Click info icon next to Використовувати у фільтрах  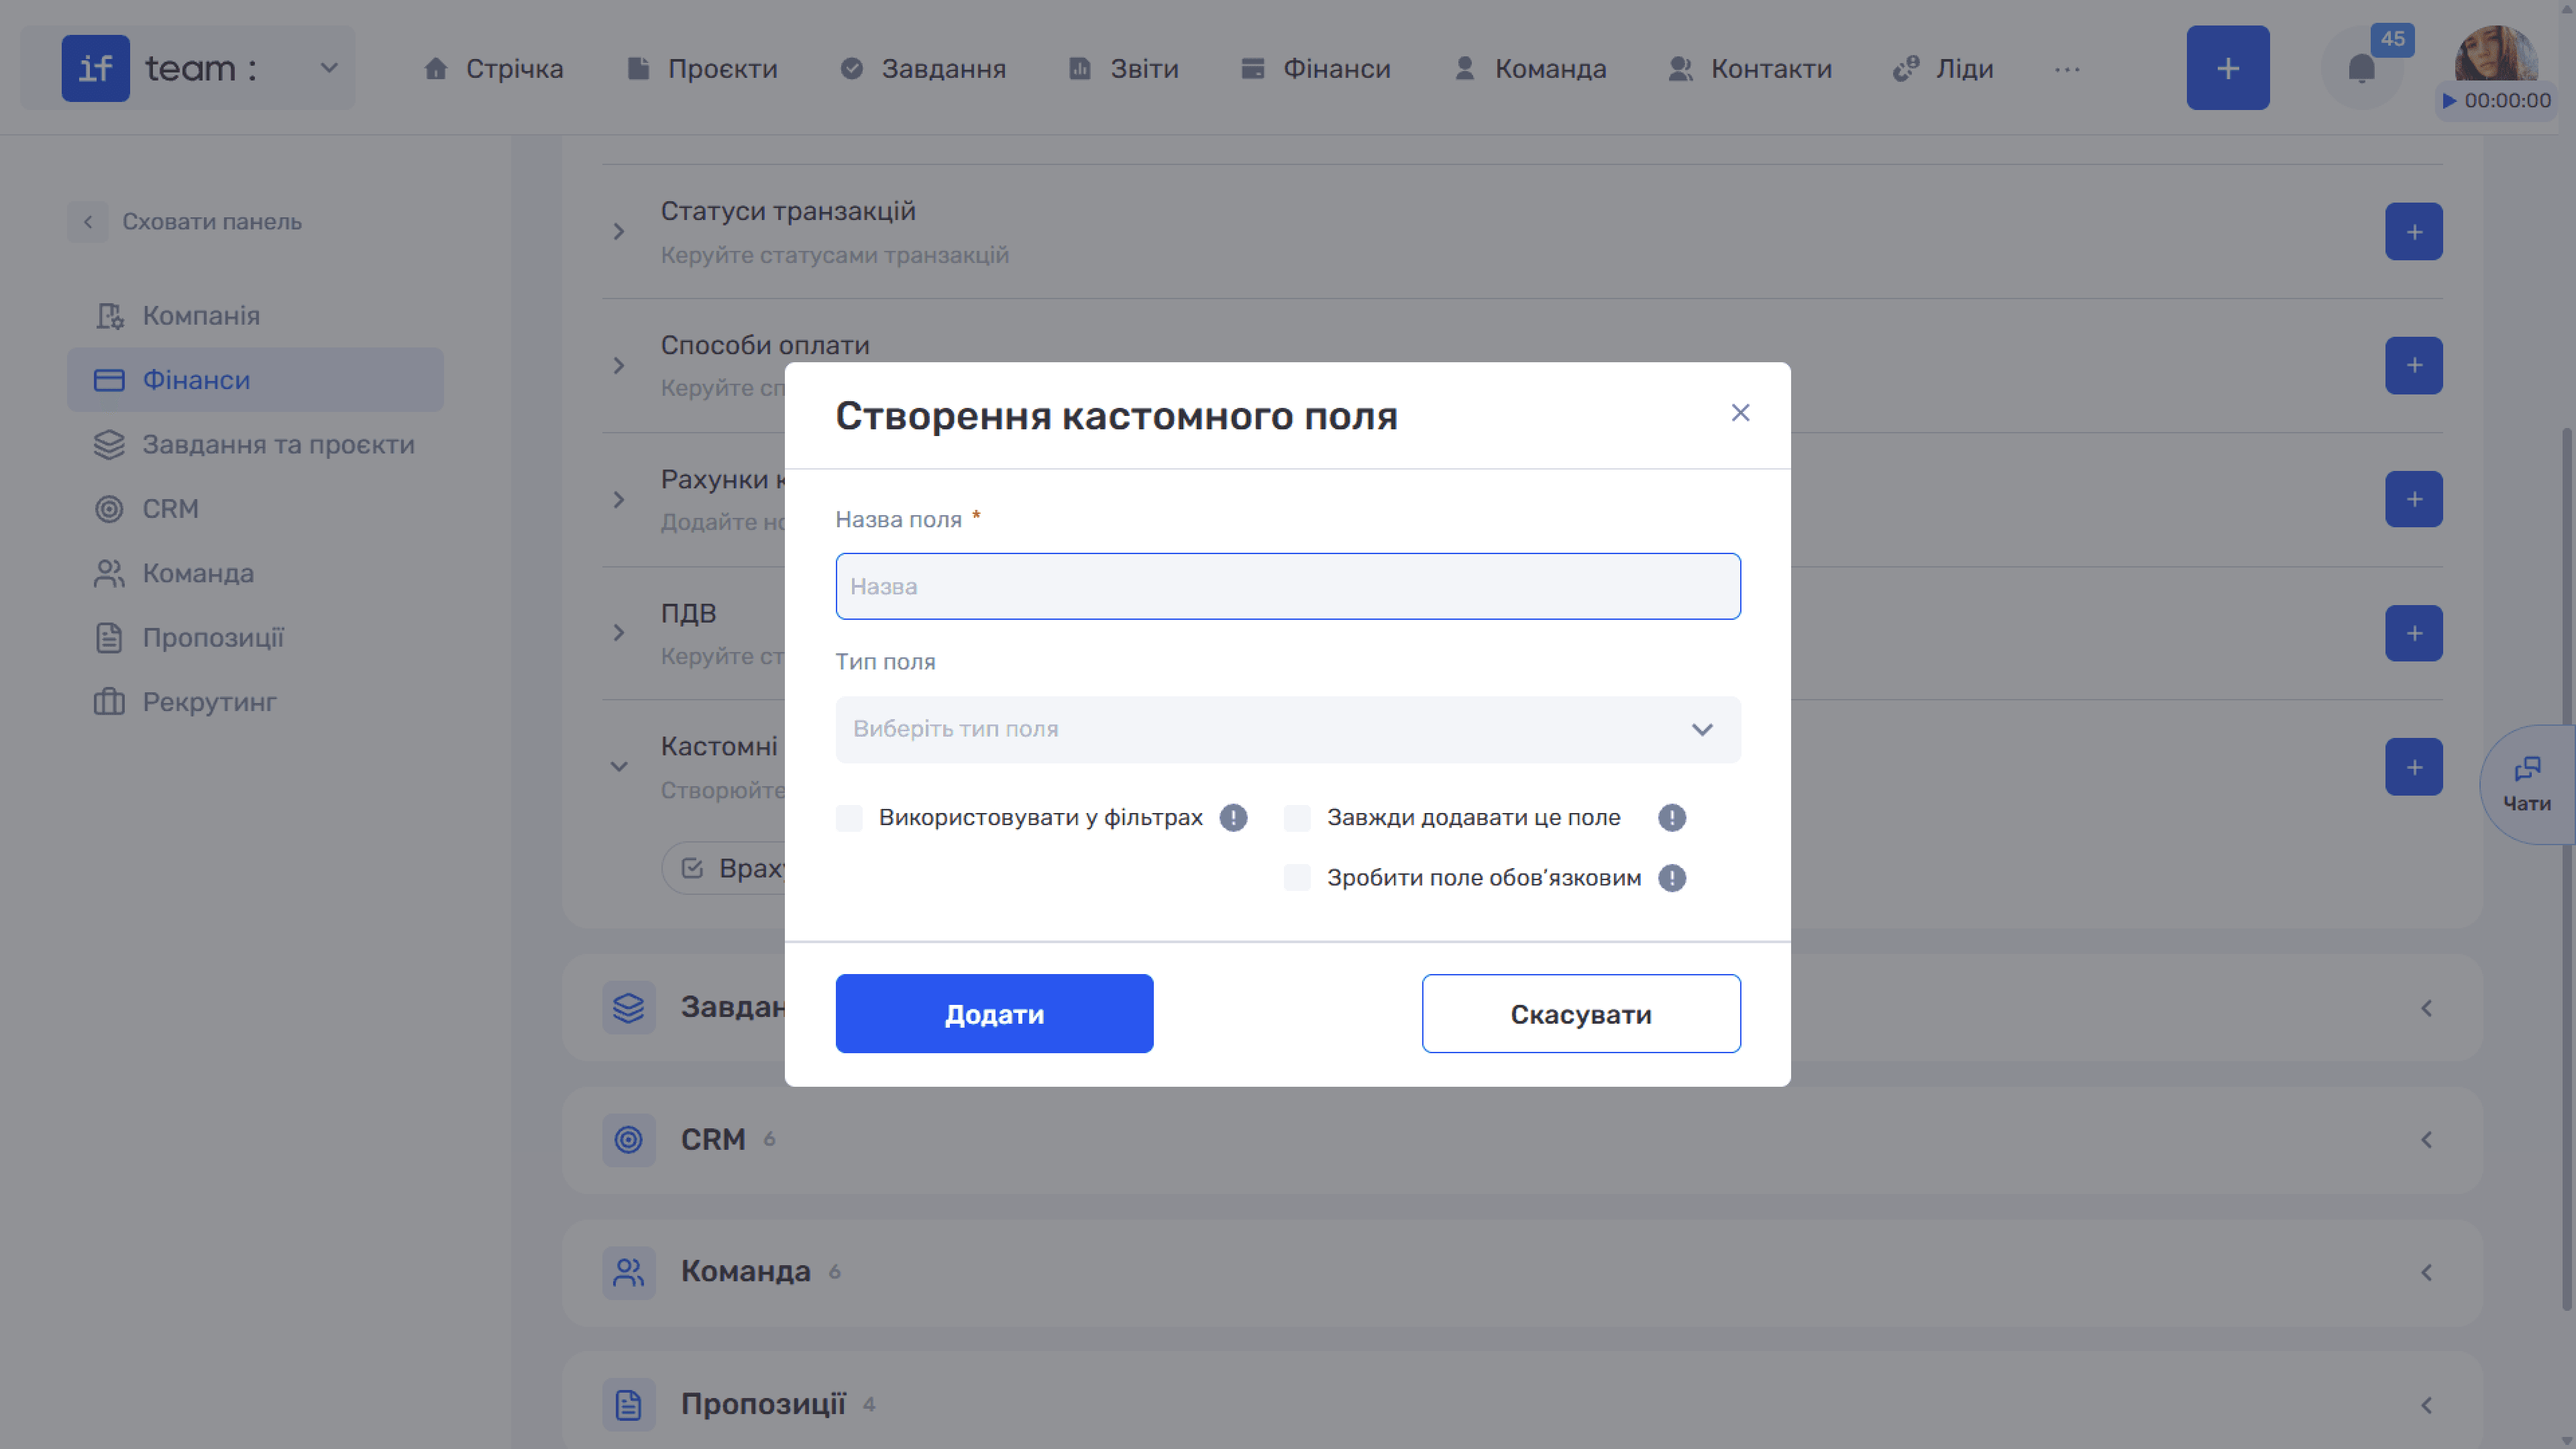pos(1233,818)
